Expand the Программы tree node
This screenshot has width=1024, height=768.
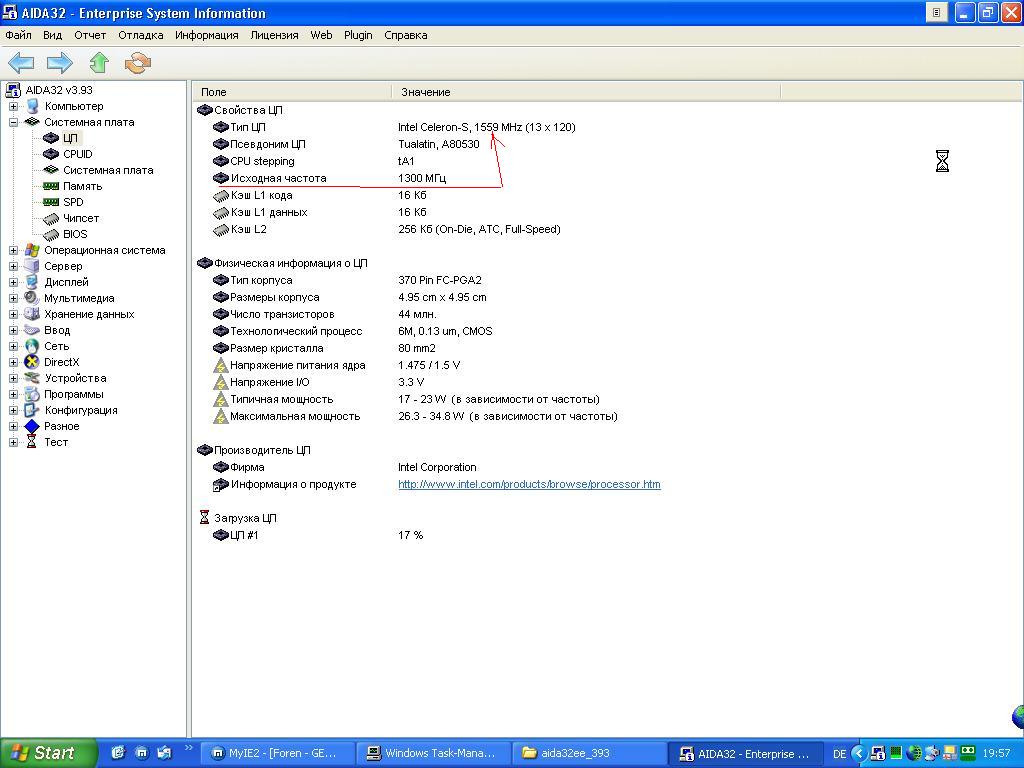tap(13, 394)
